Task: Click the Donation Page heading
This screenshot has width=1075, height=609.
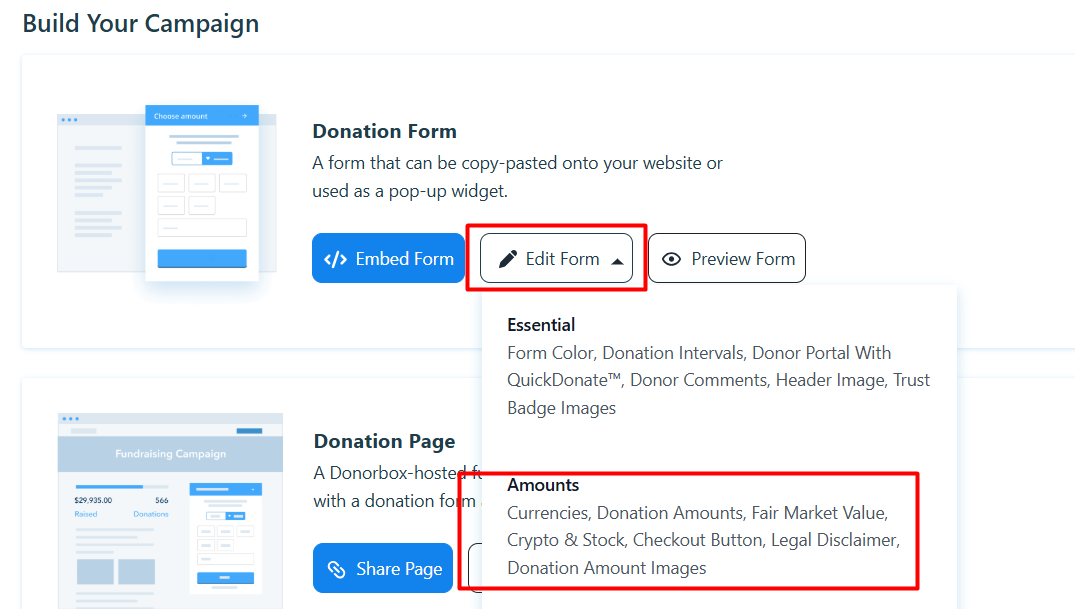Action: pyautogui.click(x=384, y=441)
